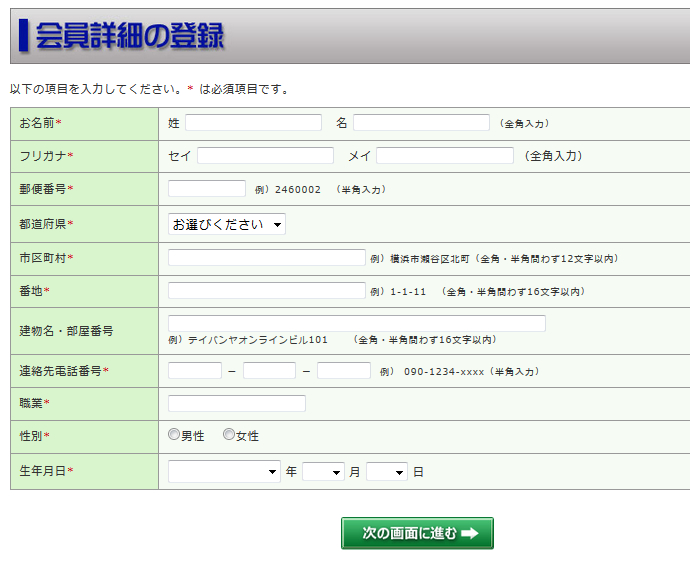690x562 pixels.
Task: Open the birth month dropdown
Action: click(323, 472)
